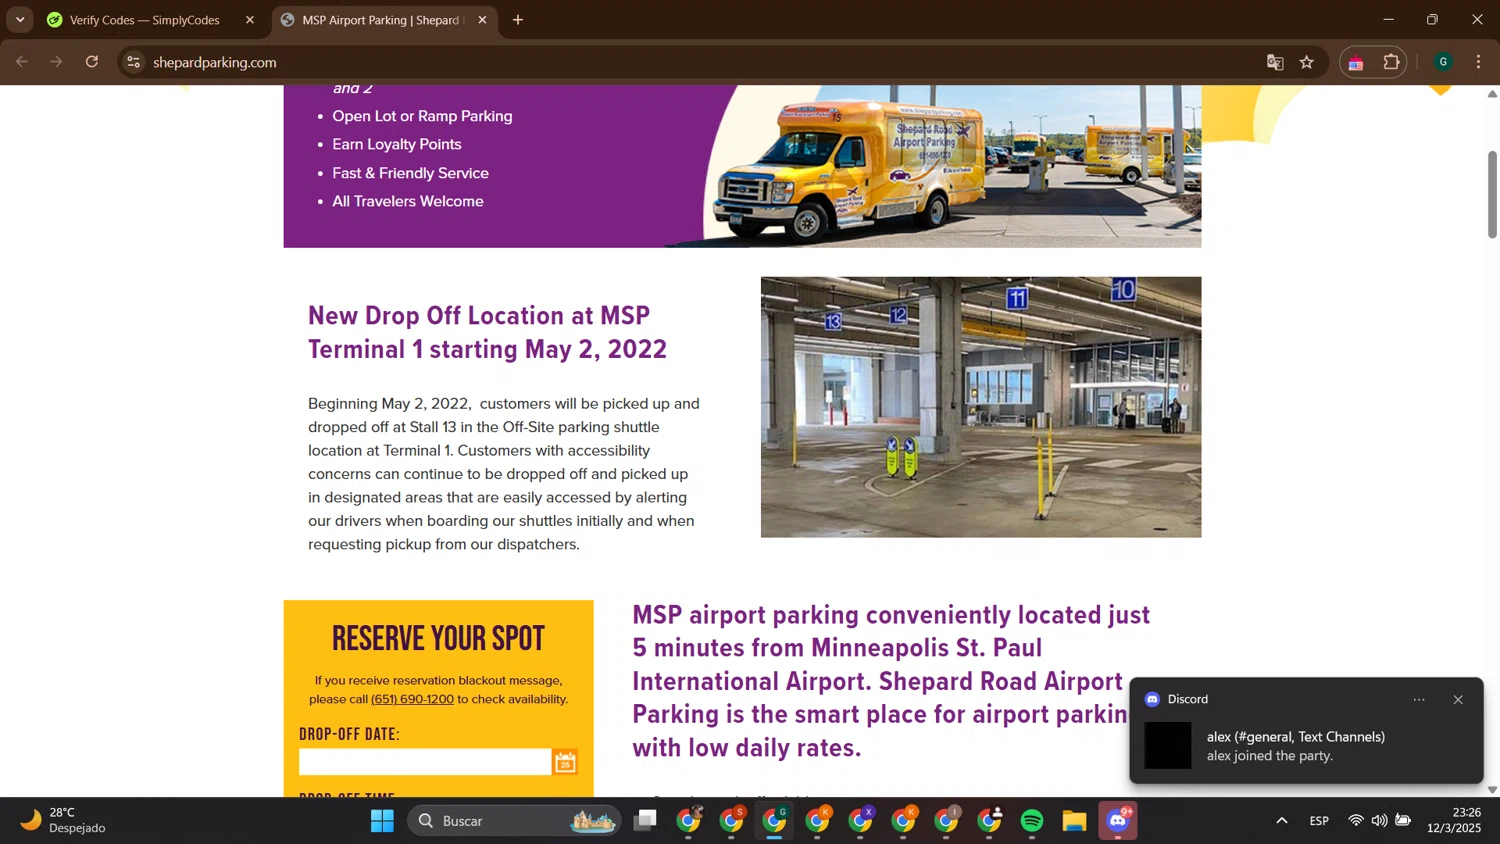Open the alex joined the party notification

tap(1296, 746)
